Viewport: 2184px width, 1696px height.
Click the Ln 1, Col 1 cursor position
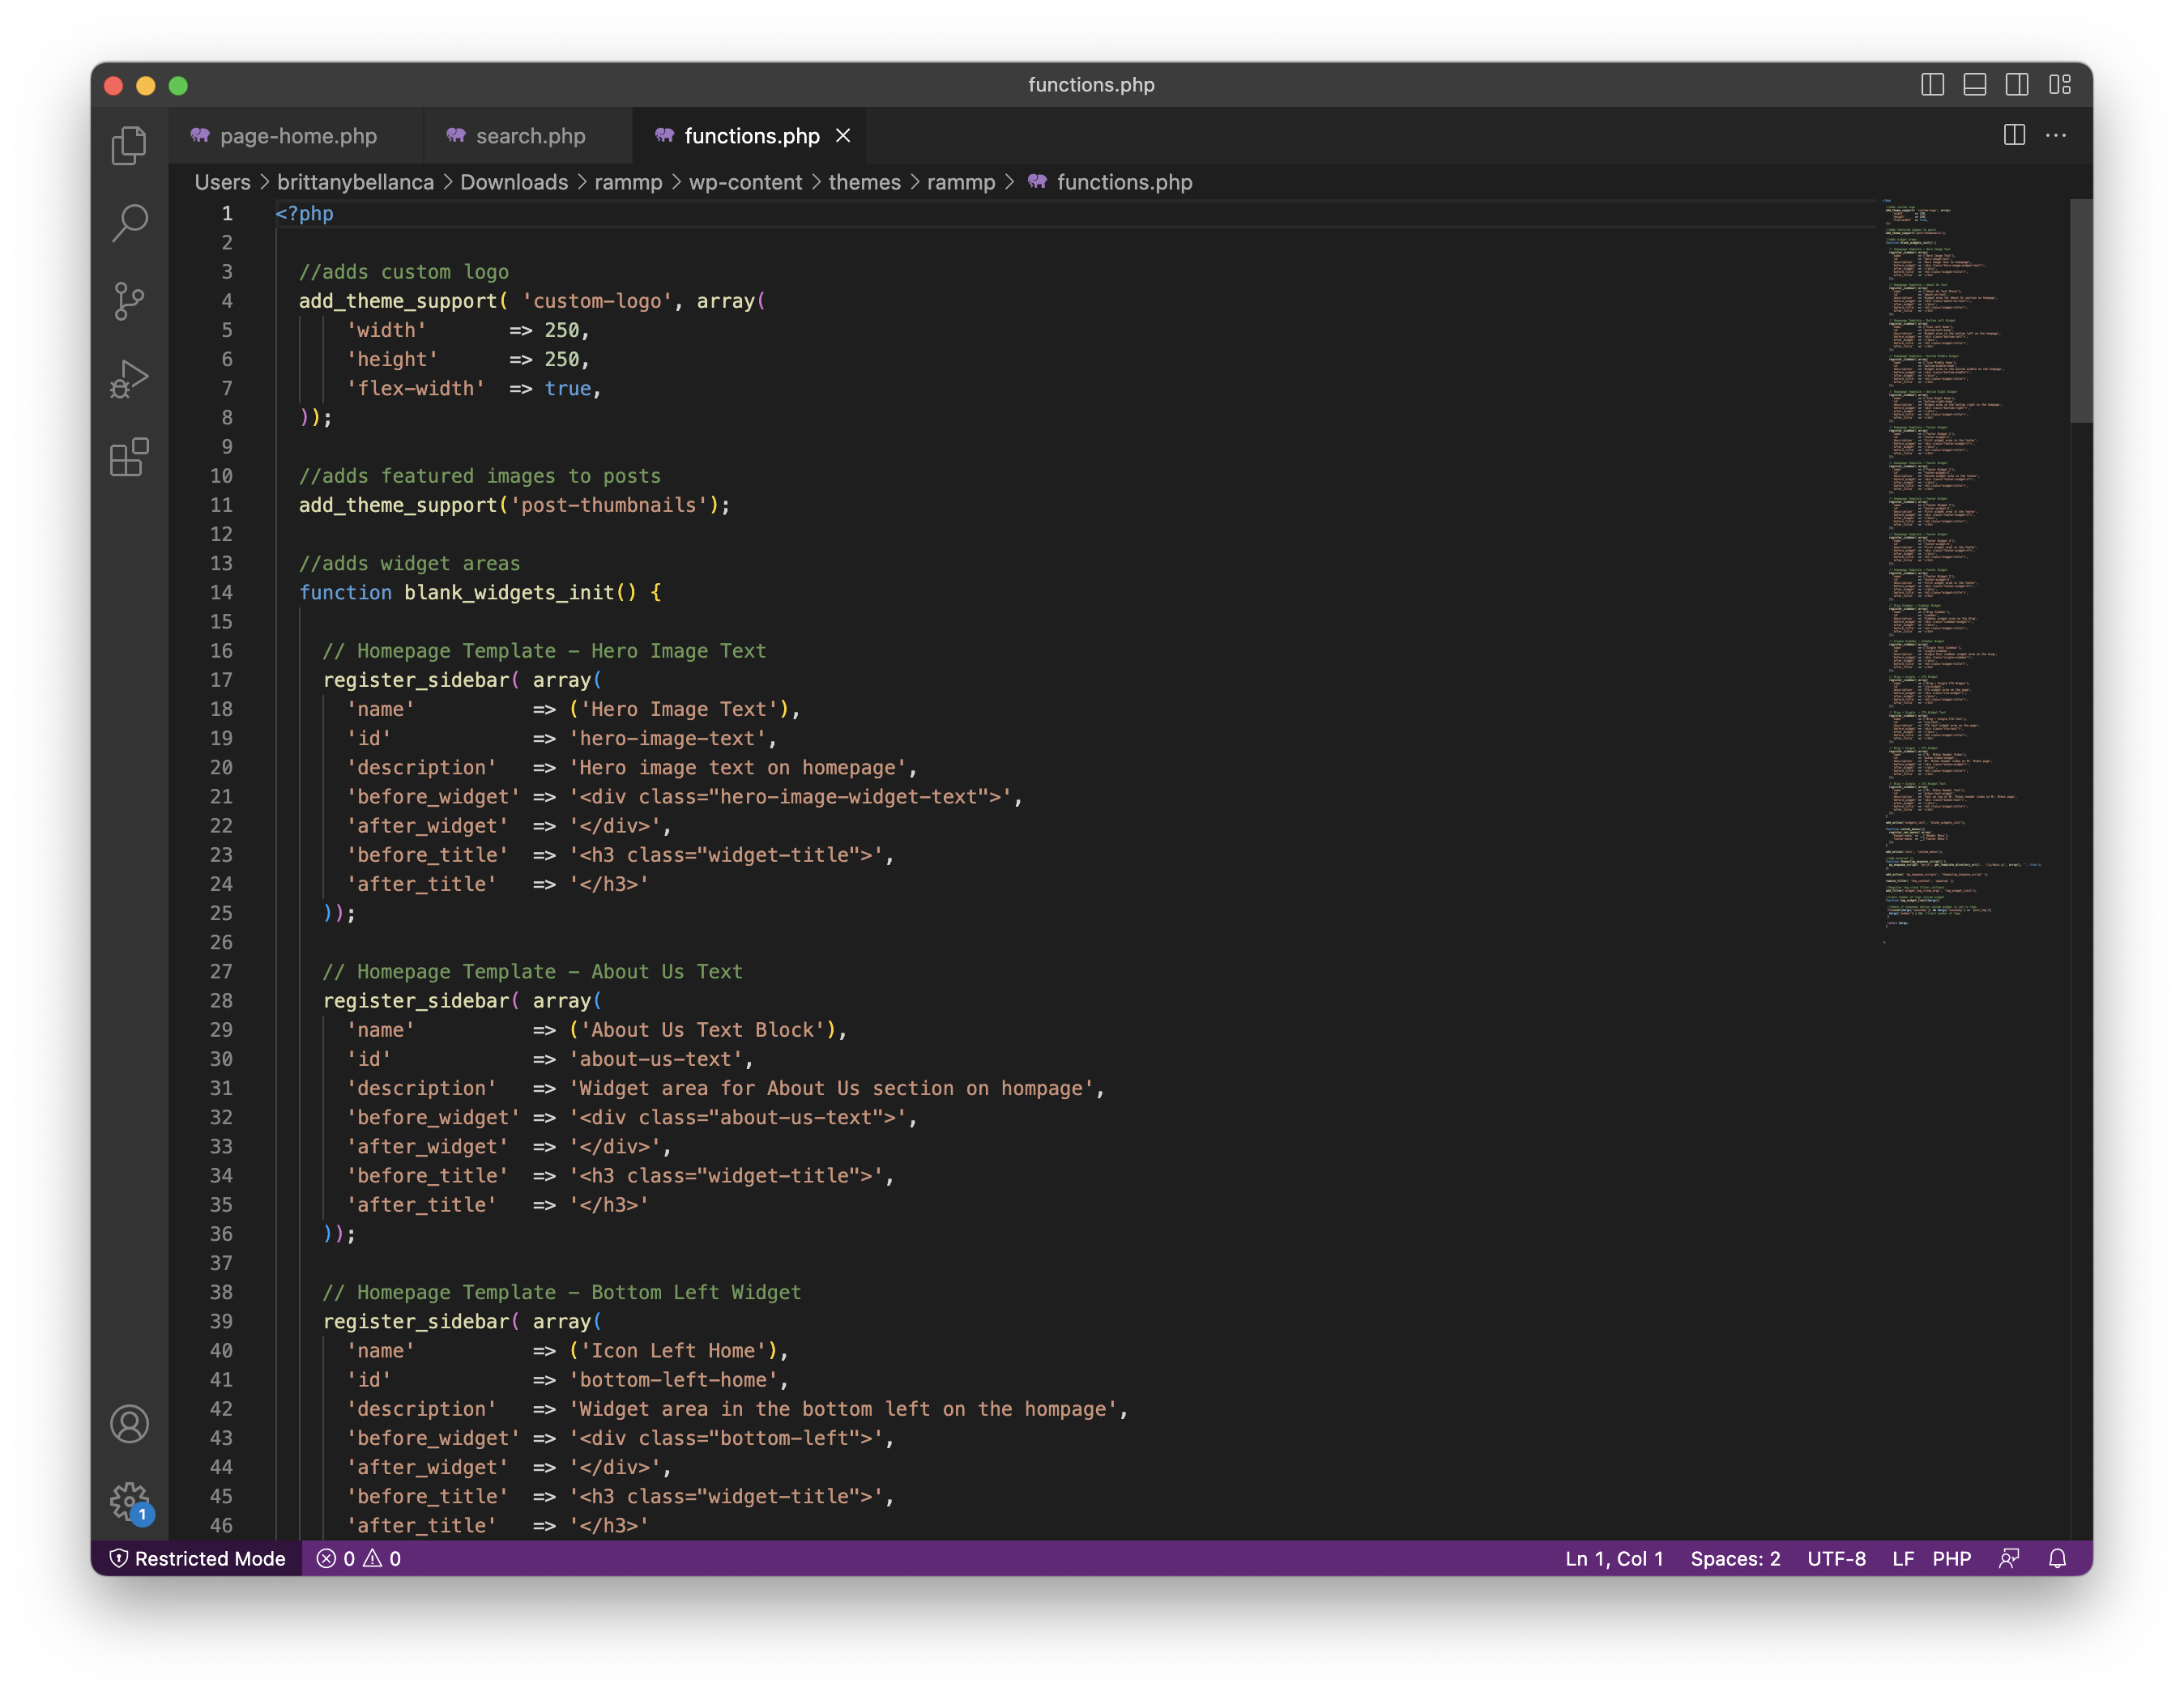click(1614, 1558)
